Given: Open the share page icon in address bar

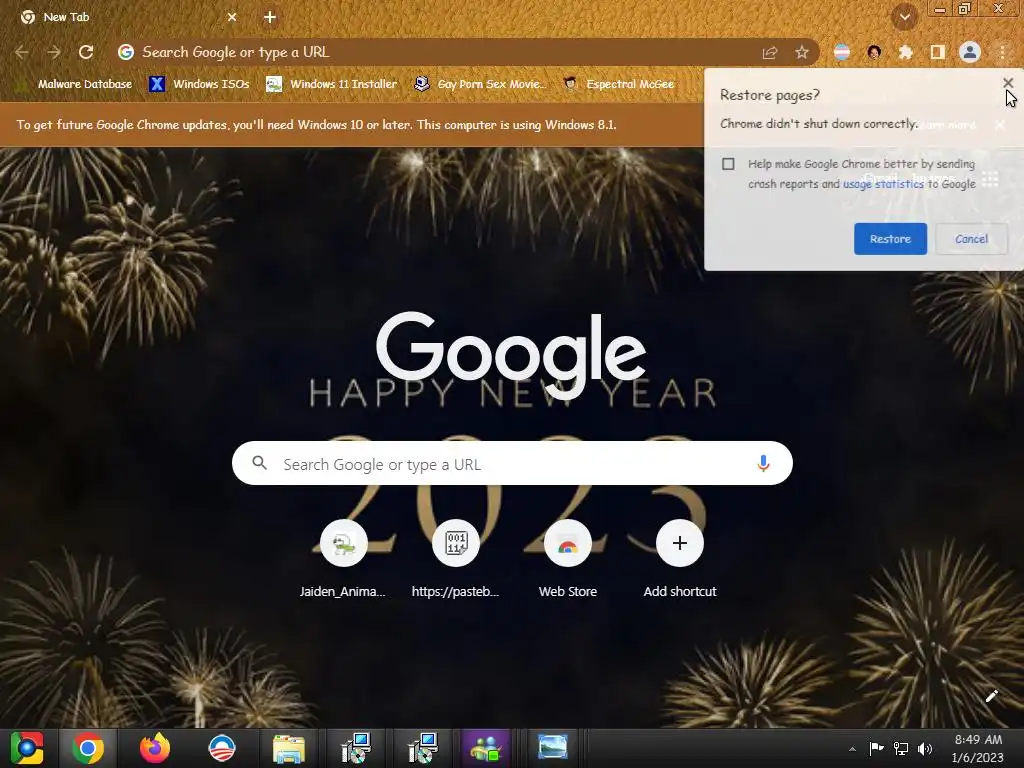Looking at the screenshot, I should (x=770, y=53).
